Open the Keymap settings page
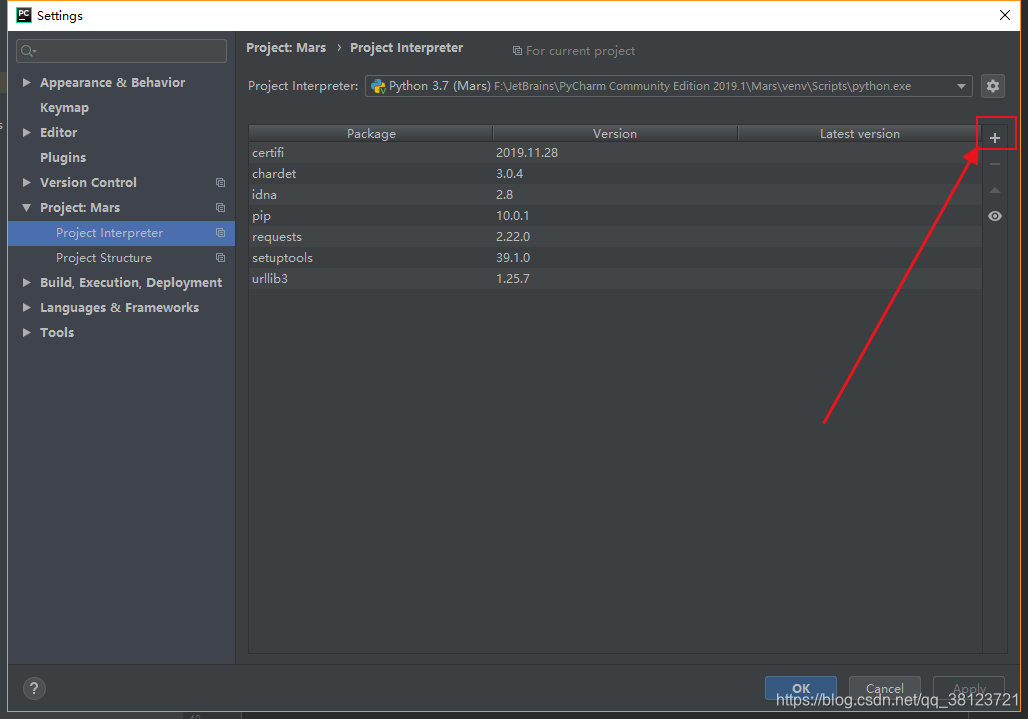Screen dimensions: 1028x719 tap(64, 107)
